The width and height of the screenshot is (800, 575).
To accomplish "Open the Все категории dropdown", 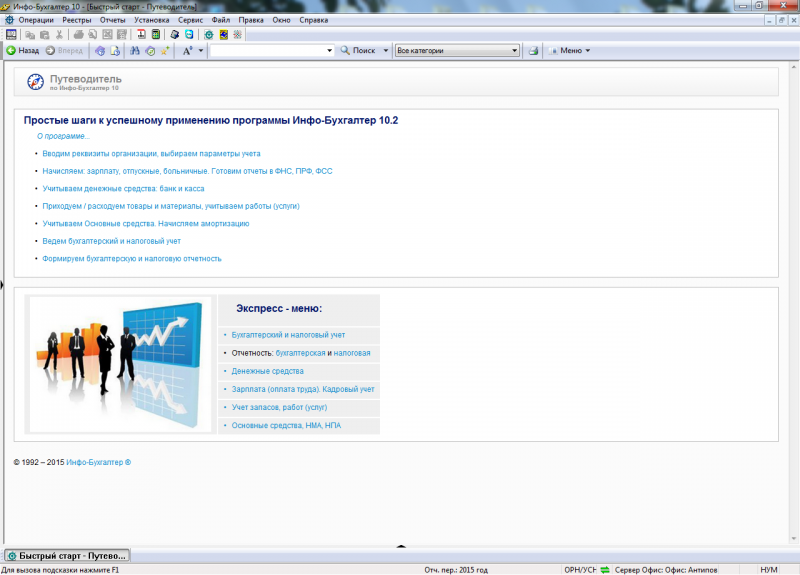I will (457, 51).
